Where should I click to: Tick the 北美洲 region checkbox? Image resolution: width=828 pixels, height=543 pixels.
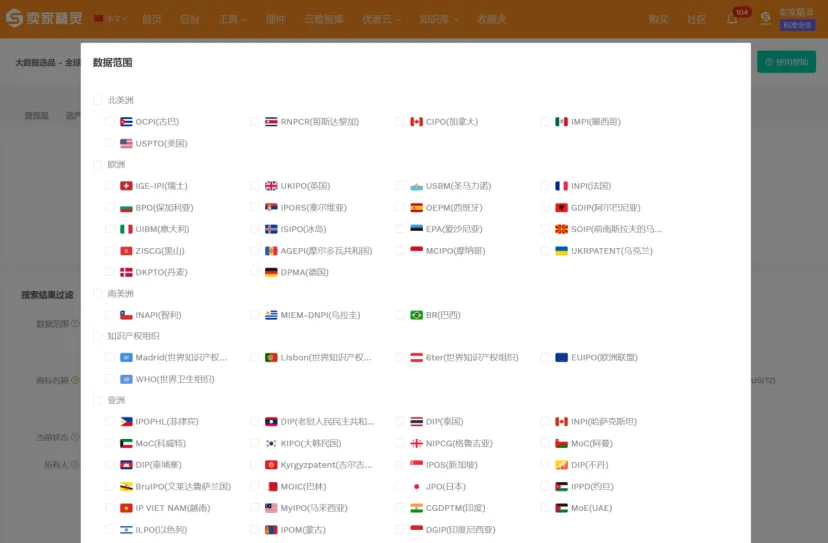click(97, 100)
